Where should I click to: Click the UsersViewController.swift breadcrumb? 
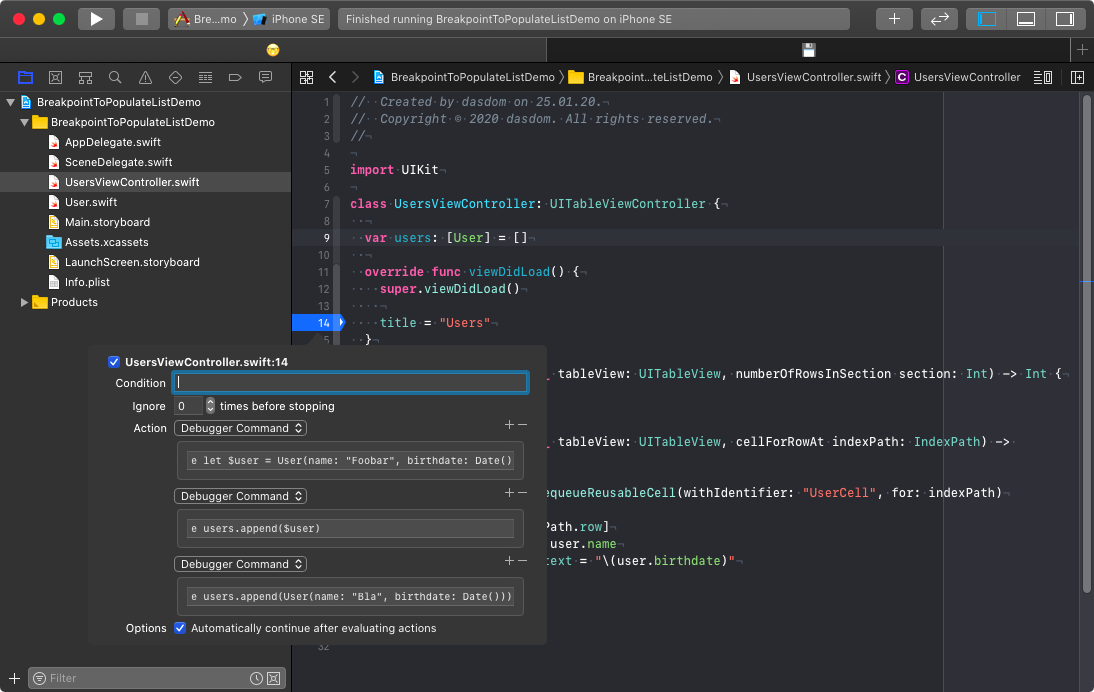pos(806,77)
